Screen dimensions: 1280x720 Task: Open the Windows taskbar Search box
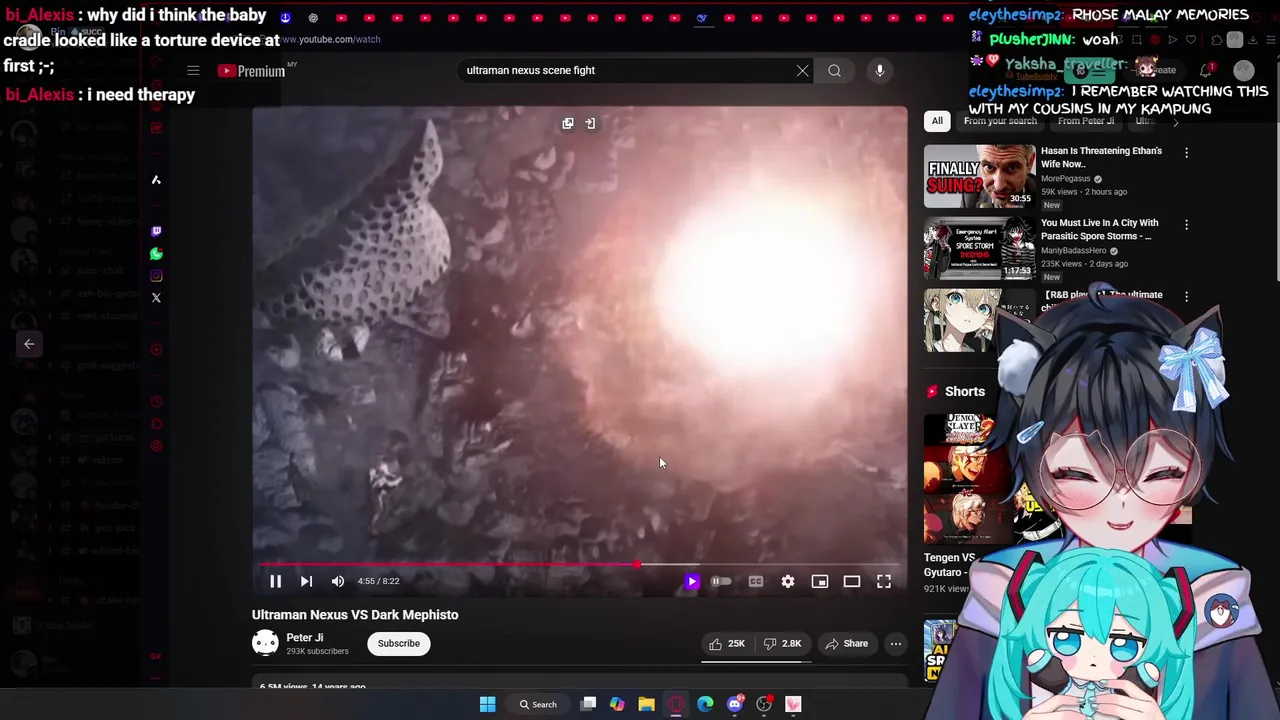tap(537, 704)
